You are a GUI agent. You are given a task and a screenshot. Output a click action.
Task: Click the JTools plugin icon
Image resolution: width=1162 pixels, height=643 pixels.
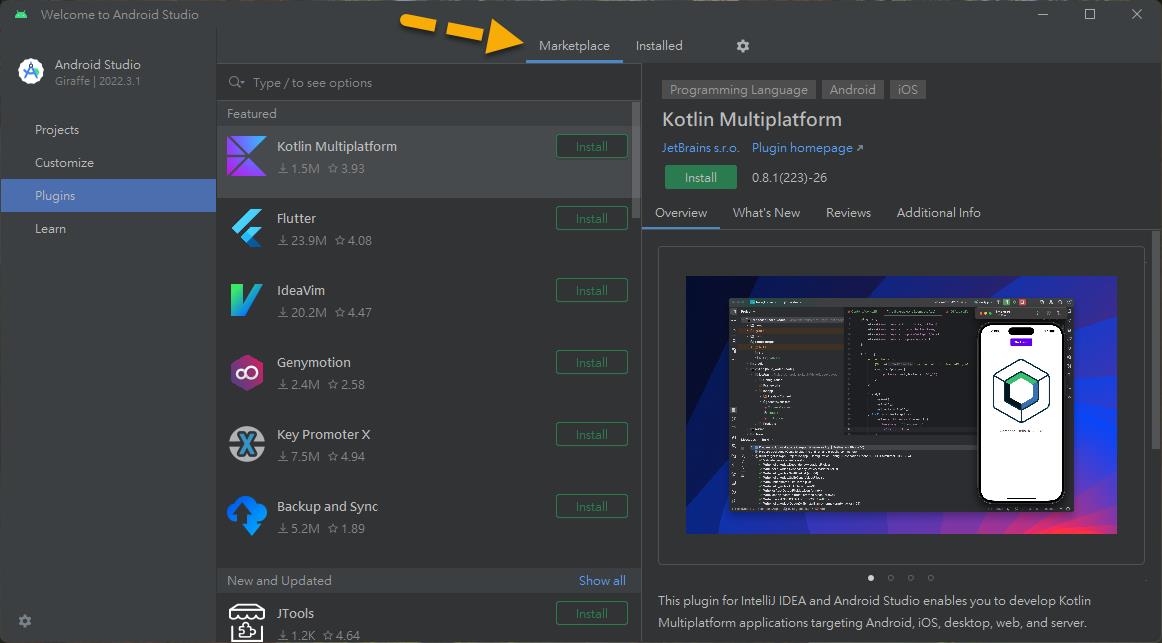click(246, 622)
